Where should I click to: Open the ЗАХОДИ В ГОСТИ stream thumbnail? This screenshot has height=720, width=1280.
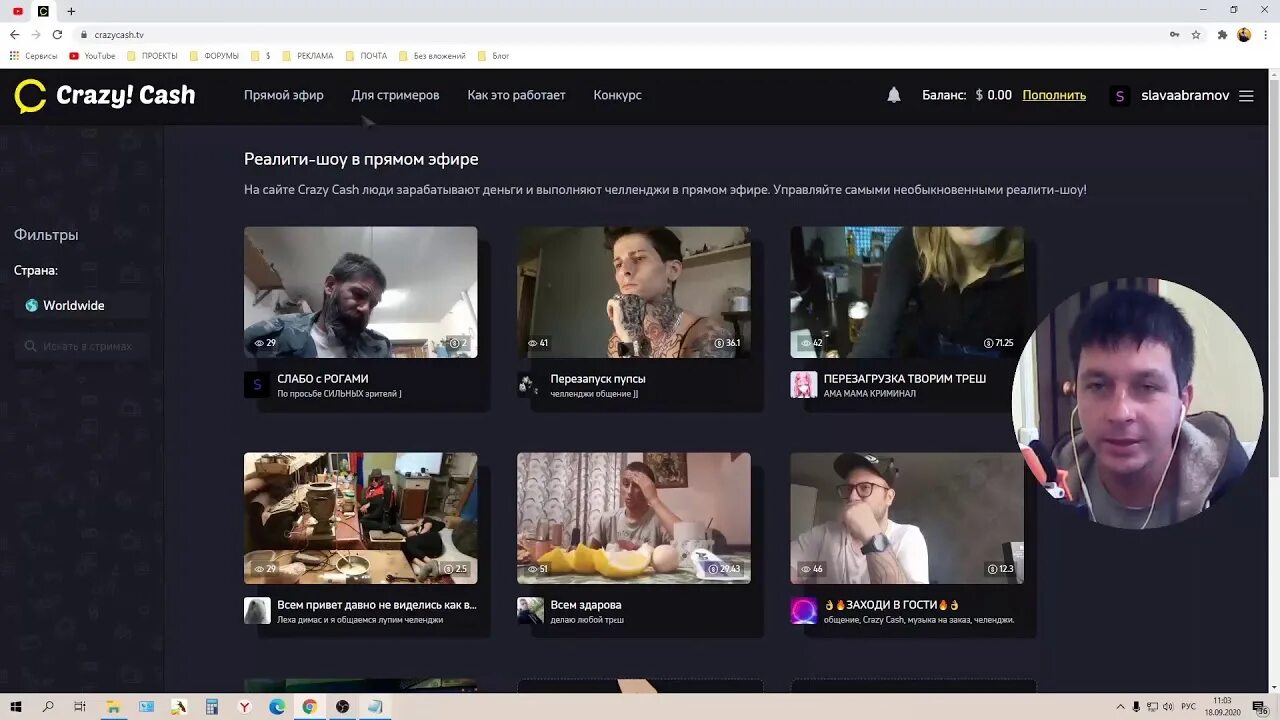[x=906, y=518]
